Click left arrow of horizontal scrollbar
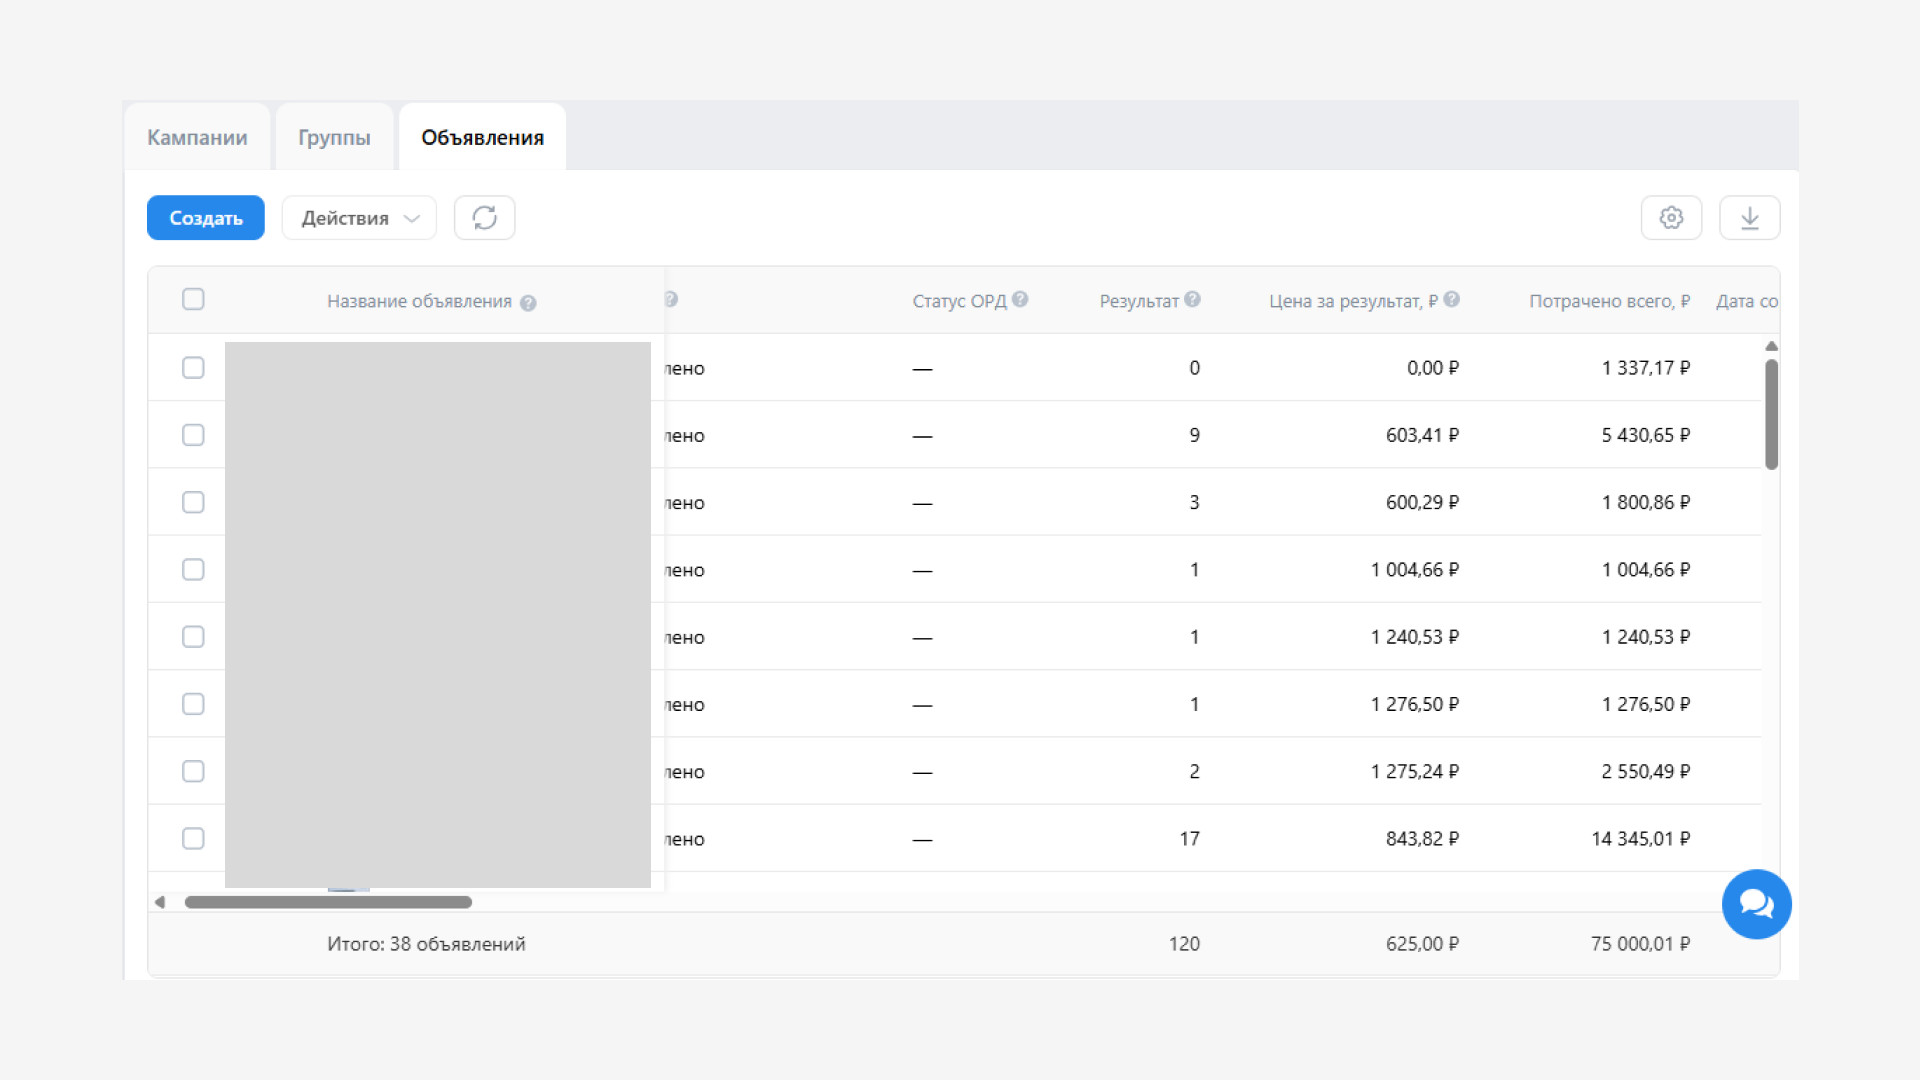Image resolution: width=1920 pixels, height=1080 pixels. coord(160,902)
